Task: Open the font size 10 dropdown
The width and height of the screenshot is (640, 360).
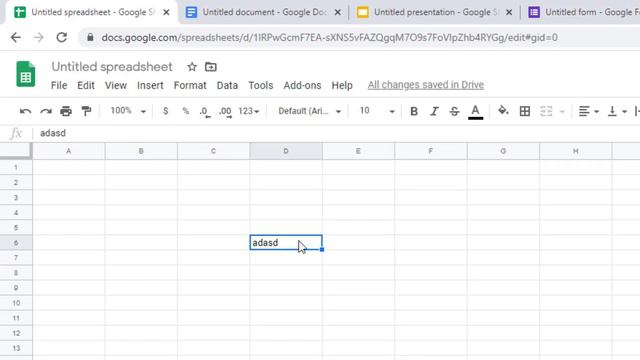Action: click(x=377, y=111)
